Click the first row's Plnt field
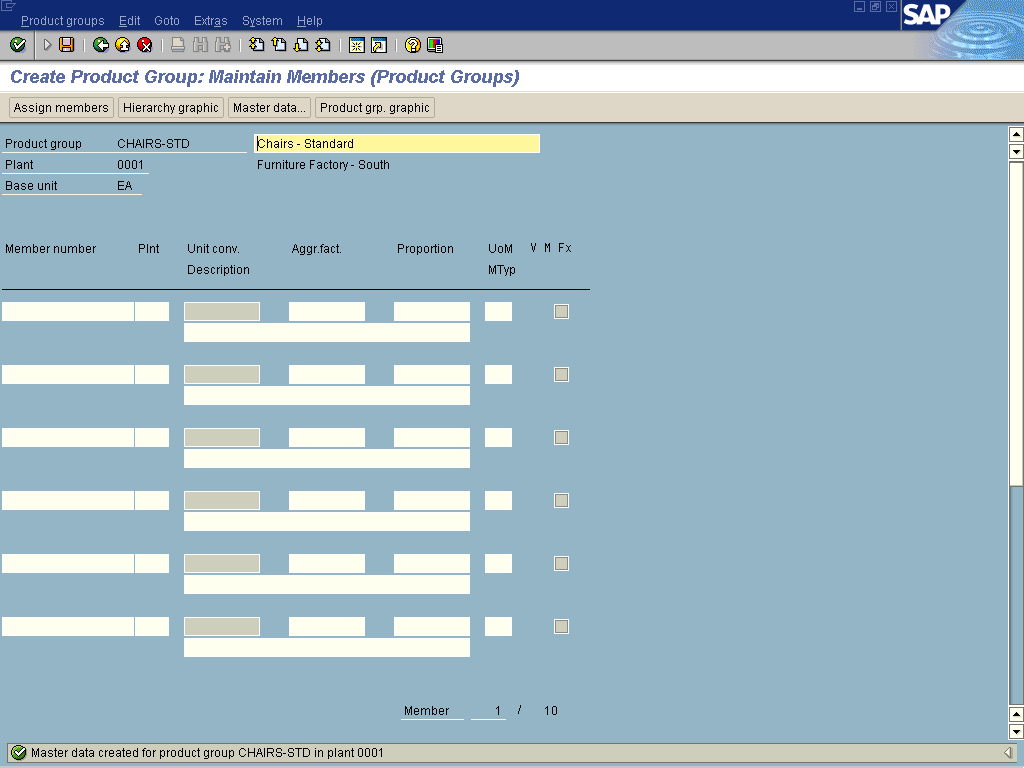 coord(152,312)
